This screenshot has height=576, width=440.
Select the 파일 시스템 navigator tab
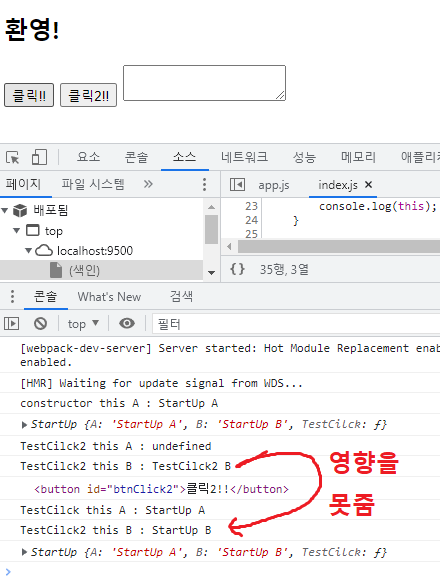pos(93,184)
